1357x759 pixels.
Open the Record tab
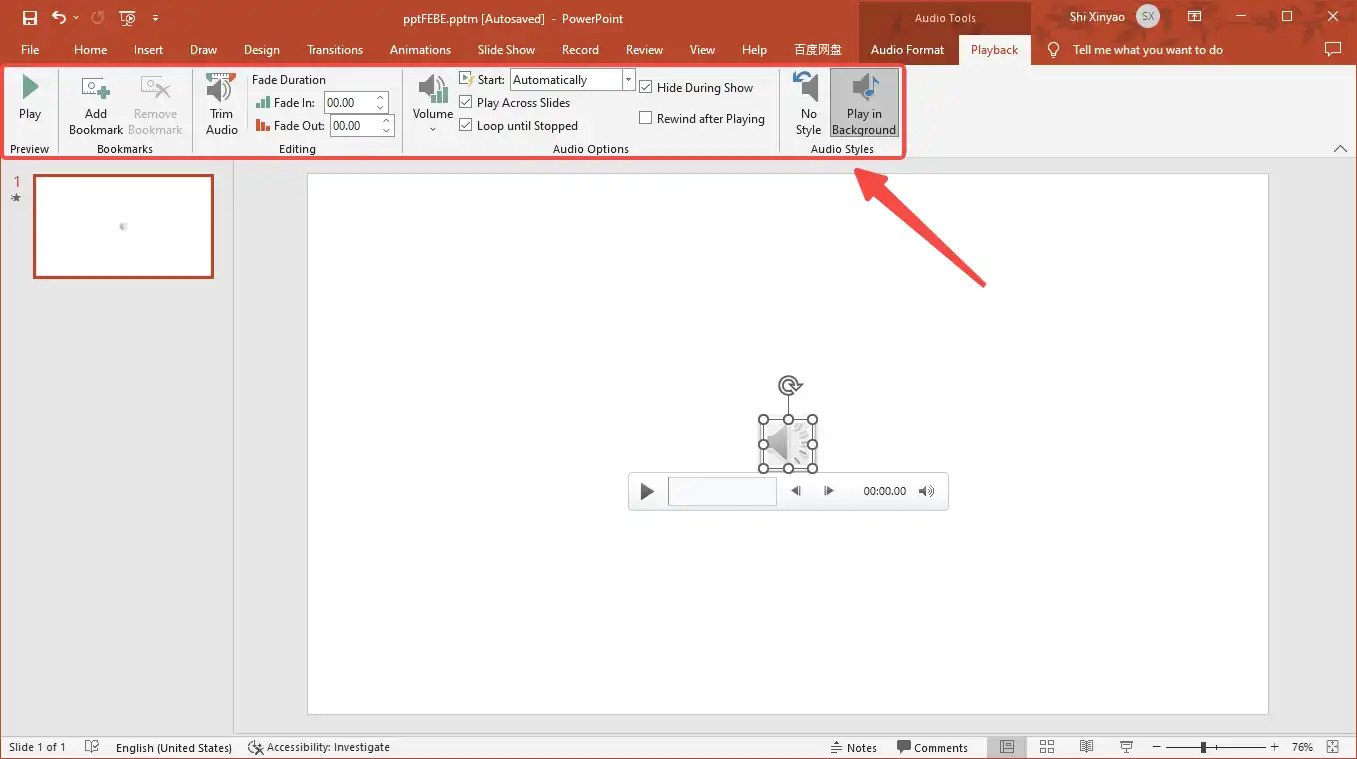pyautogui.click(x=580, y=50)
